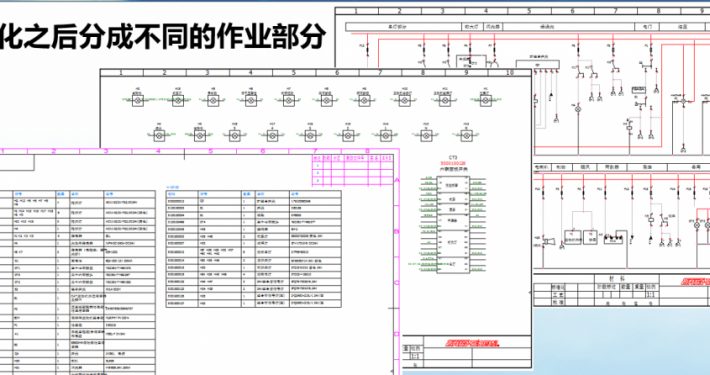This screenshot has height=375, width=710.
Task: Click column 1 header of middle drawing
Action: pos(121,73)
